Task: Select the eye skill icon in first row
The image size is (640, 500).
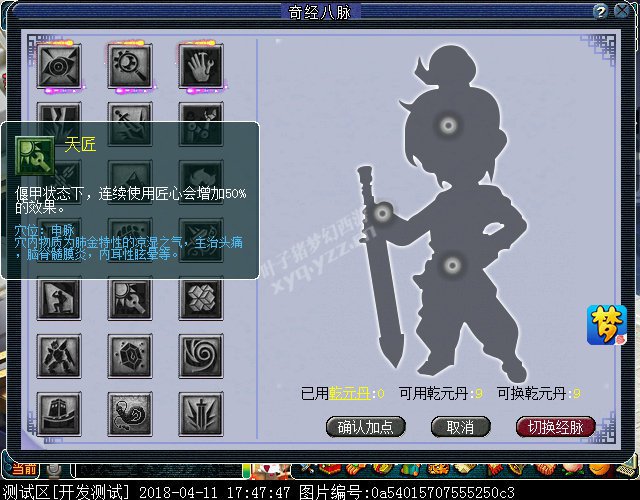Action: pyautogui.click(x=59, y=66)
